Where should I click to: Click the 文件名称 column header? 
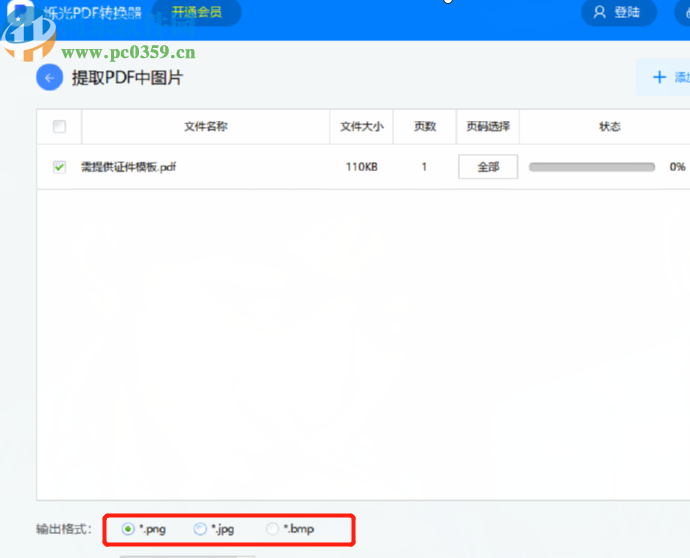[206, 127]
